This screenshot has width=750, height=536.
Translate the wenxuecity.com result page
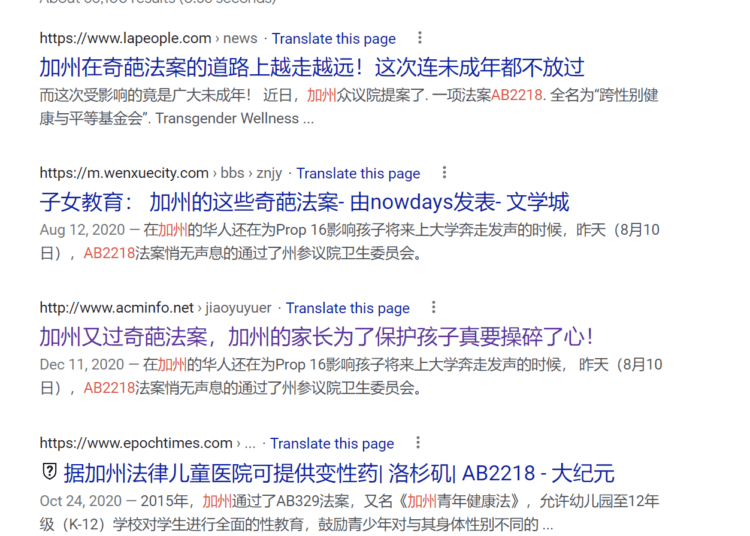(358, 173)
